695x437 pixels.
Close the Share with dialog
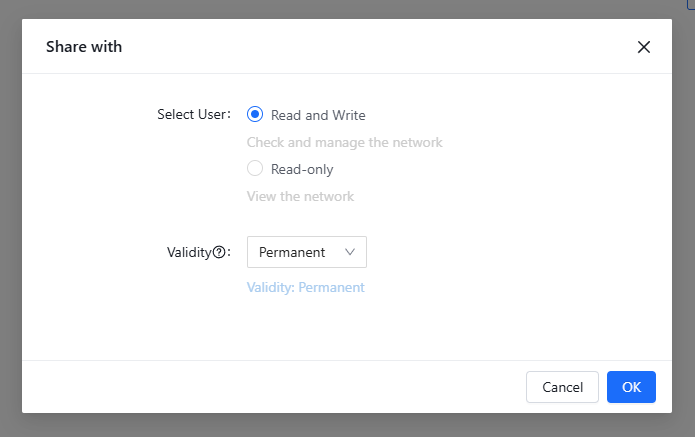click(644, 47)
